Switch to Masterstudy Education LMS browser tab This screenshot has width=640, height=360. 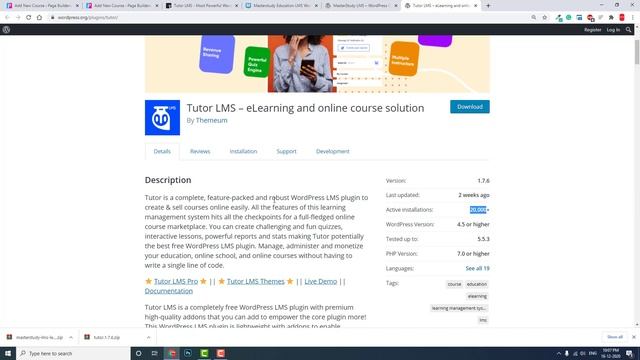coord(281,6)
